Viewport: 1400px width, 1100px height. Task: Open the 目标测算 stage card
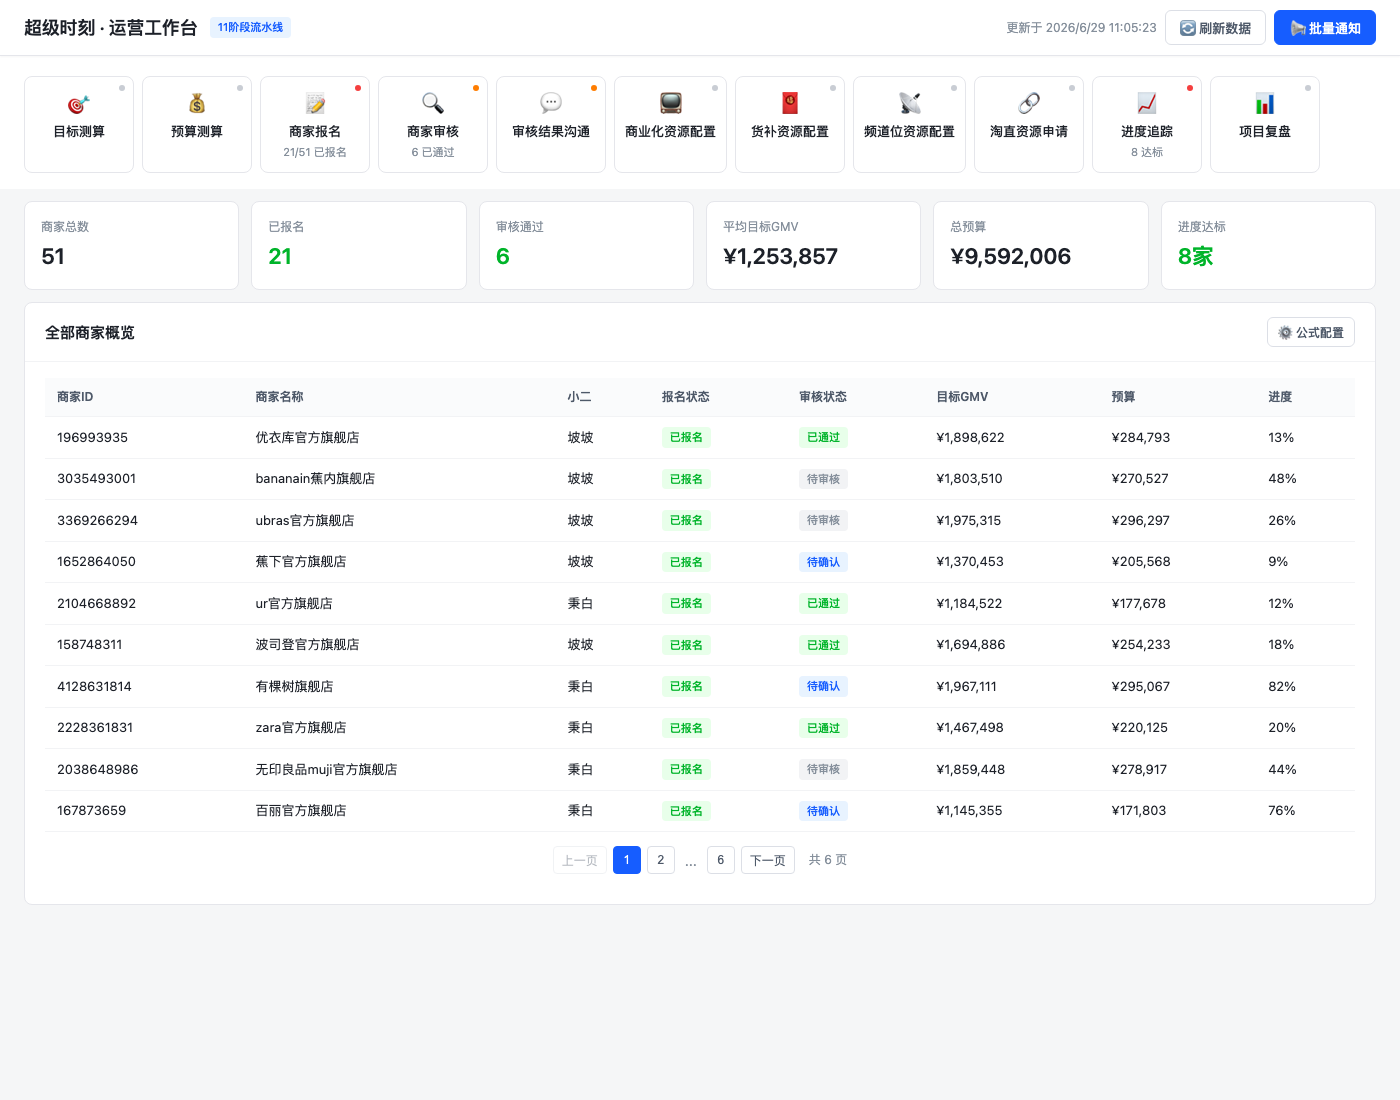pos(79,125)
